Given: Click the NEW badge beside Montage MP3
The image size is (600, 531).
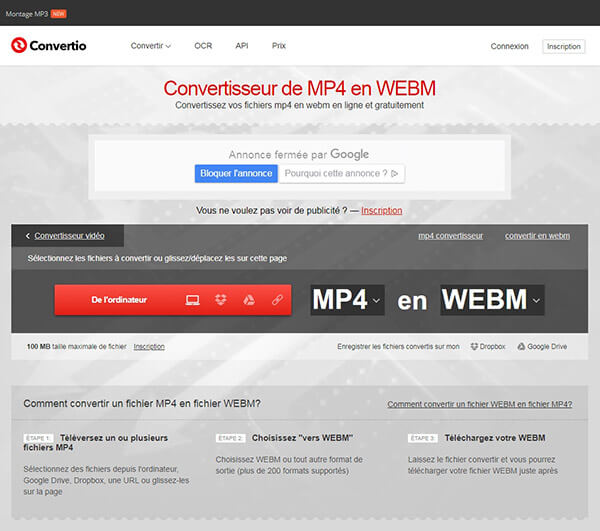Looking at the screenshot, I should (59, 14).
